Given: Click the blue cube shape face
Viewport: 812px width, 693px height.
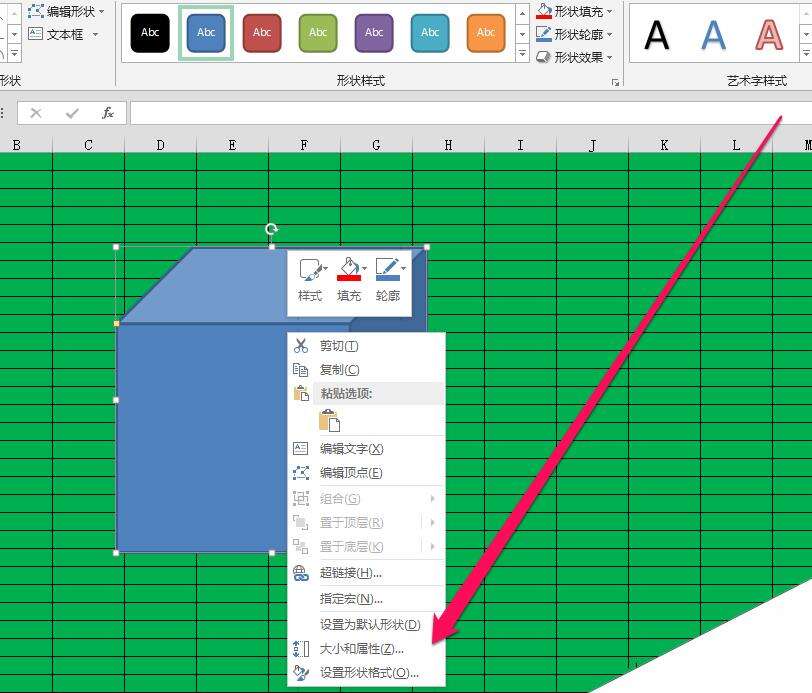Looking at the screenshot, I should pyautogui.click(x=202, y=438).
